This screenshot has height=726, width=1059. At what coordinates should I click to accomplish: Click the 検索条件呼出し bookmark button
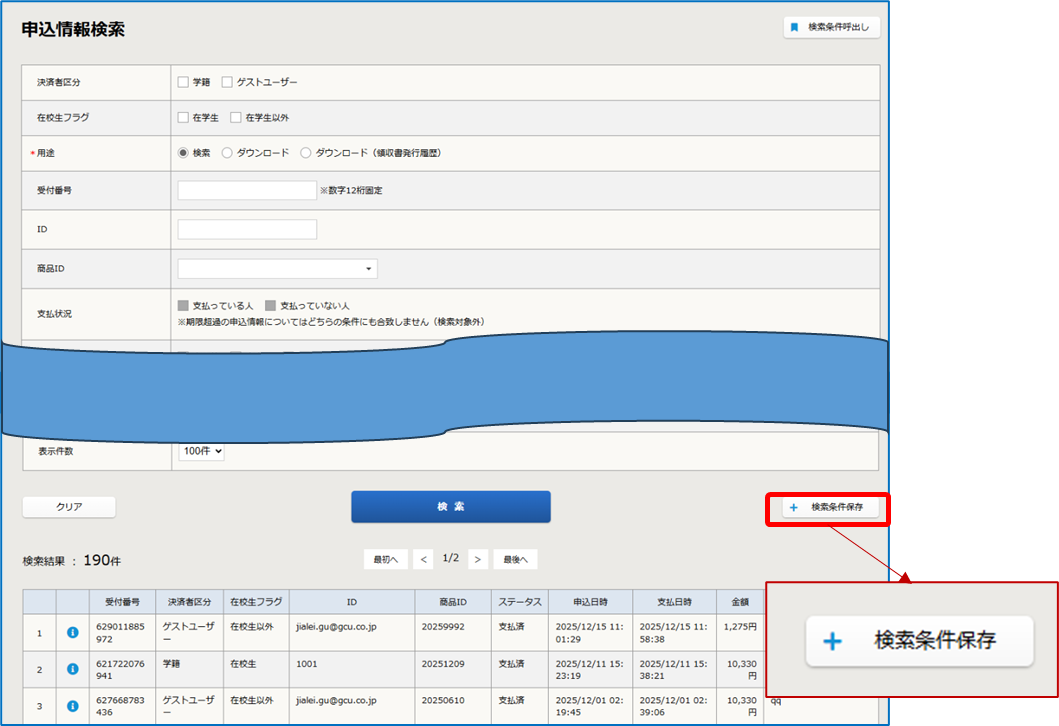click(x=831, y=28)
